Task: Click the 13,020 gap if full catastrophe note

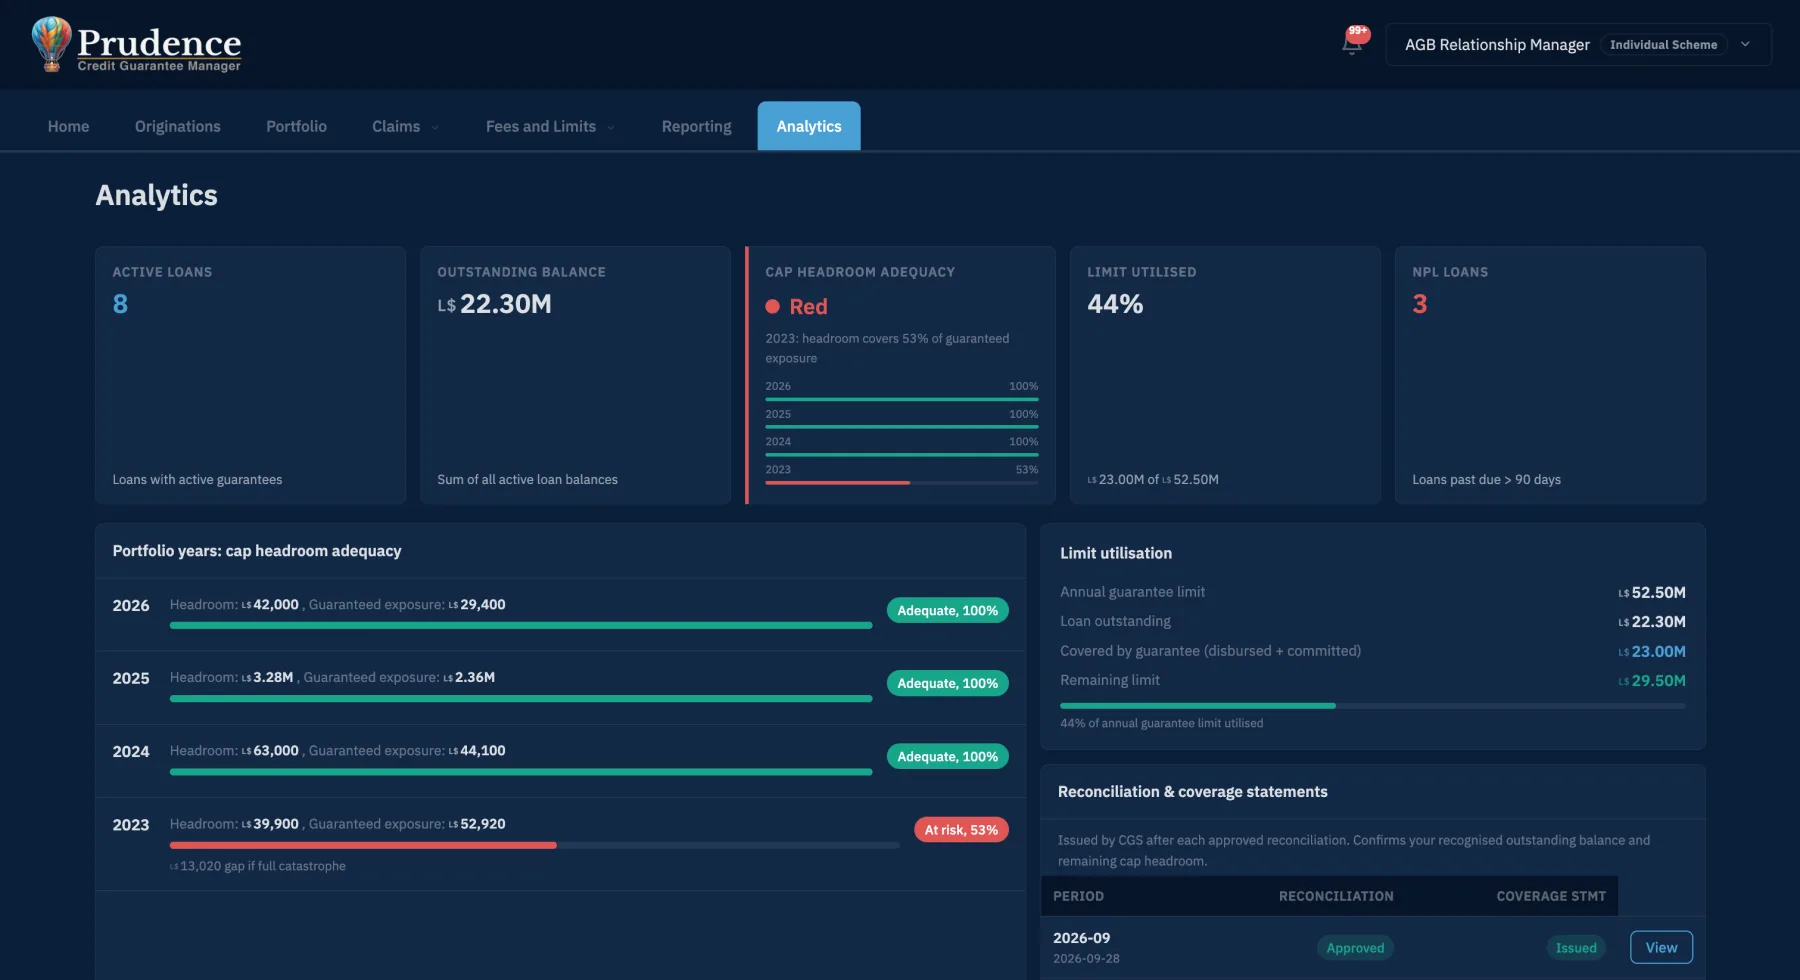Action: coord(258,866)
